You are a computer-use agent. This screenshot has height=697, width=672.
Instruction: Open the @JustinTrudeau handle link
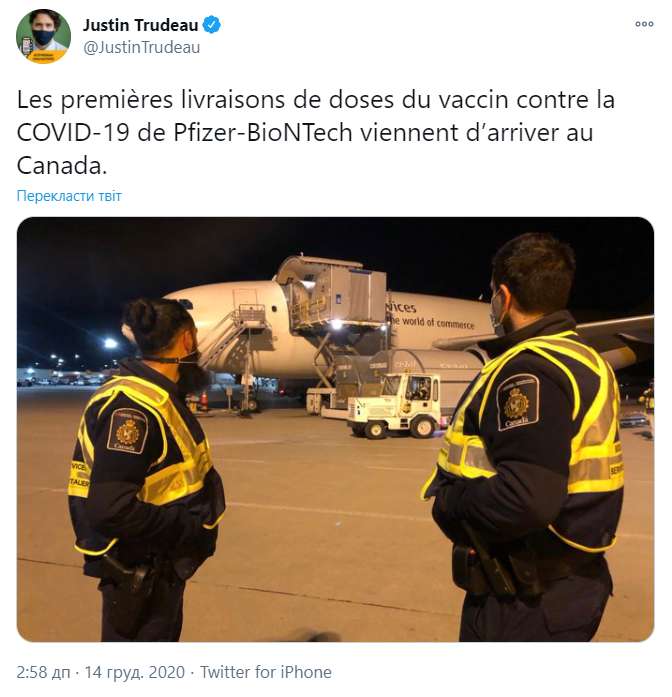(141, 48)
